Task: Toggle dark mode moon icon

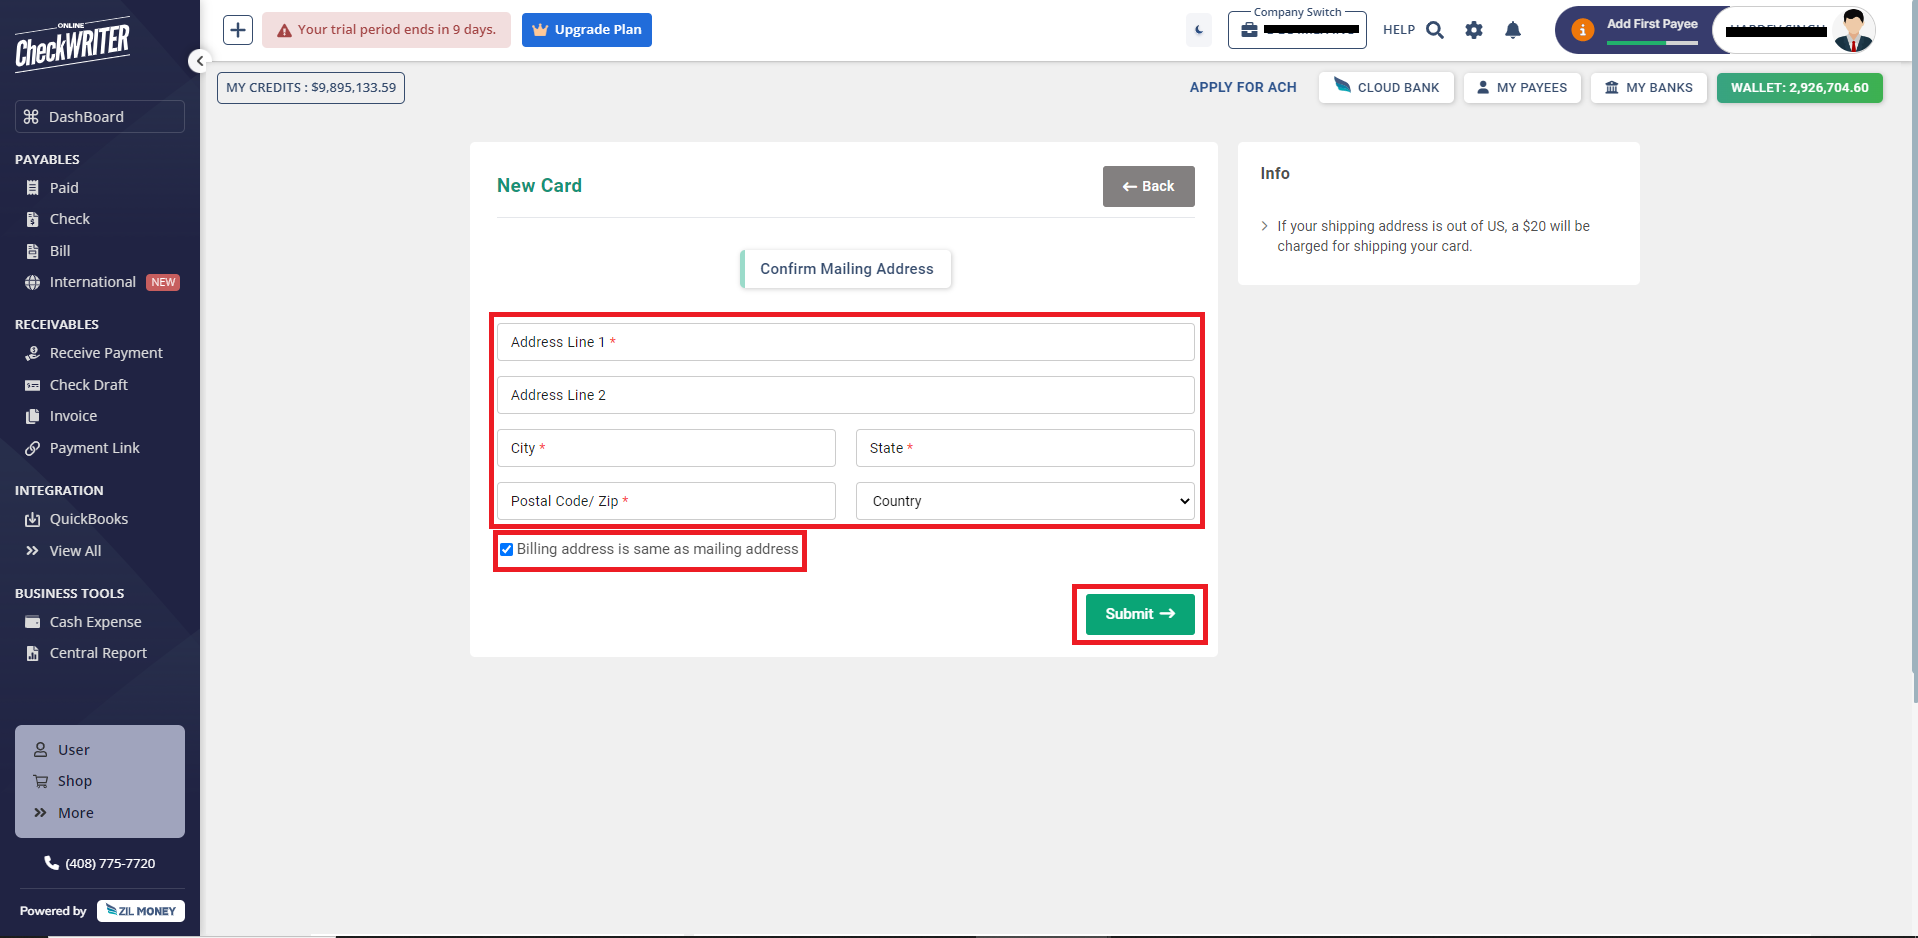Action: pyautogui.click(x=1199, y=30)
